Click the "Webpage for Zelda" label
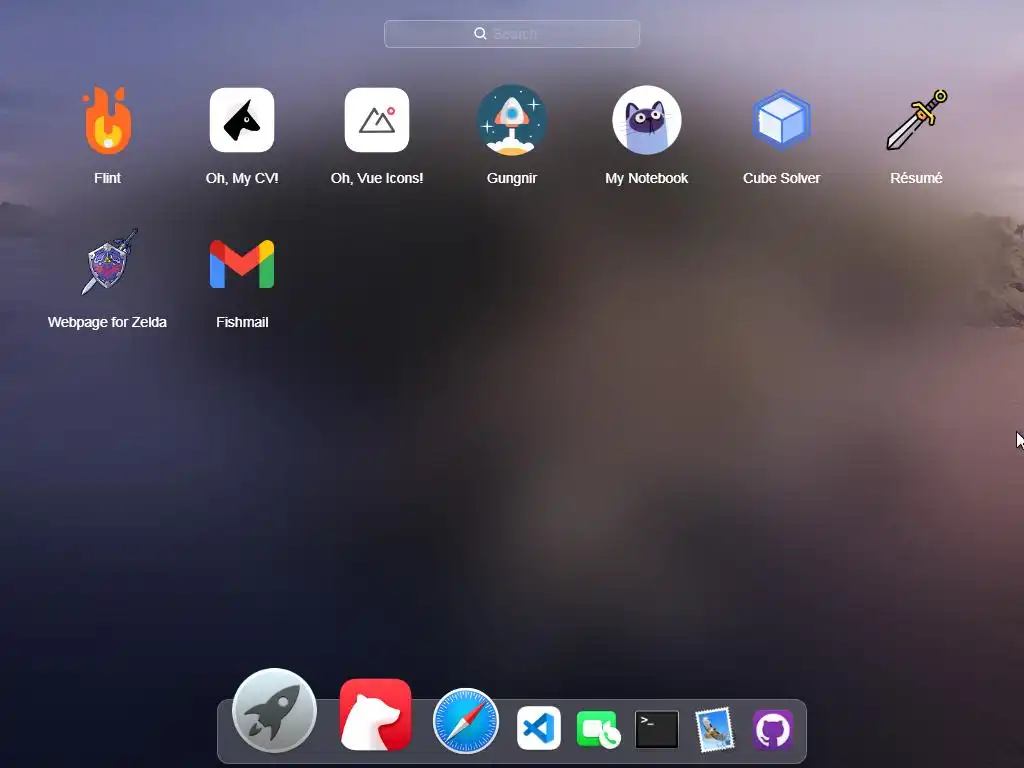This screenshot has height=768, width=1024. pos(107,322)
